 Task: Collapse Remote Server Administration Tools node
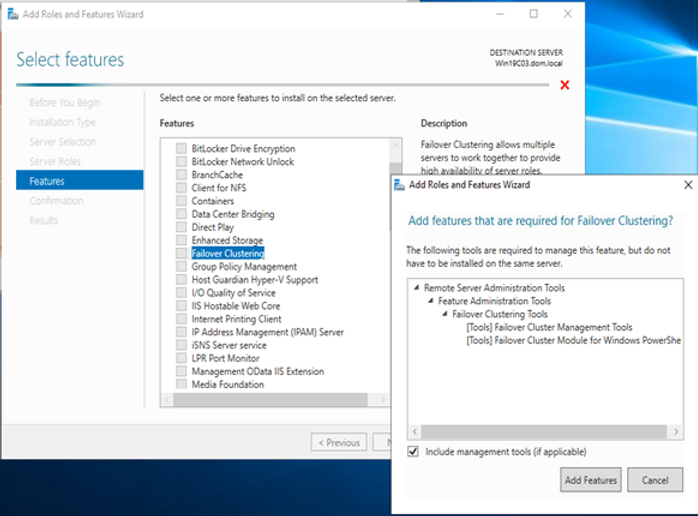pos(417,288)
